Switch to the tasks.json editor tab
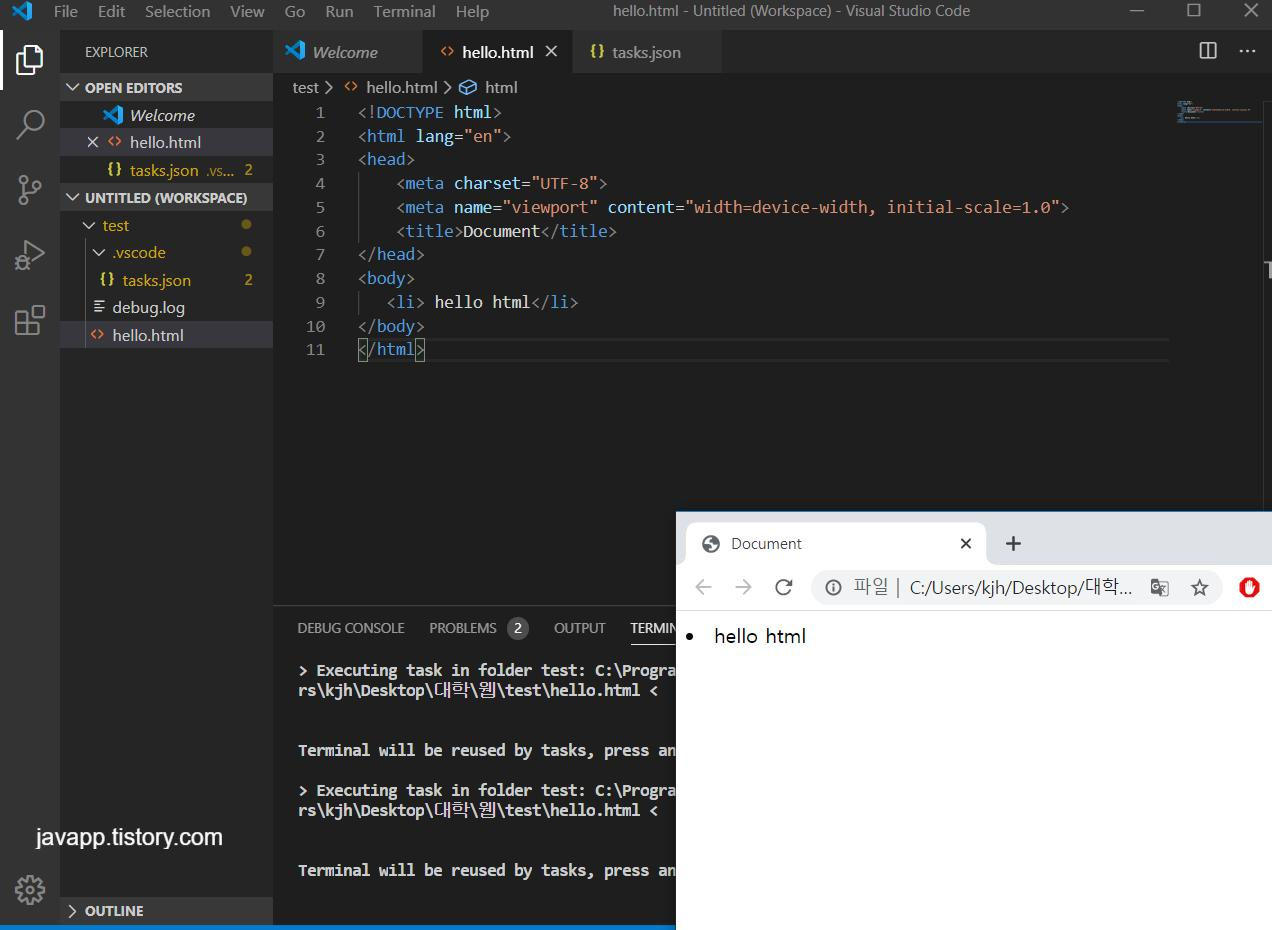Image resolution: width=1272 pixels, height=930 pixels. [646, 52]
